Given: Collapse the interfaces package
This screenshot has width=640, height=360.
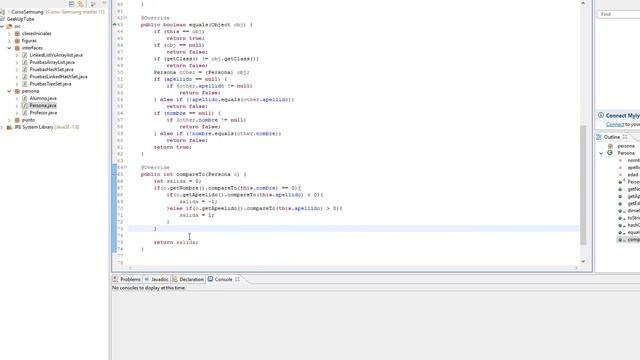Looking at the screenshot, I should [9, 48].
